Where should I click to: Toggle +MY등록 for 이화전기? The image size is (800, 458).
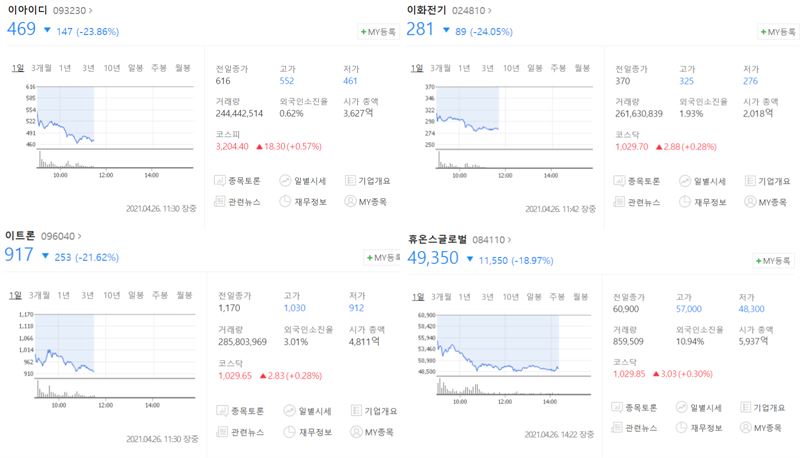tap(775, 32)
